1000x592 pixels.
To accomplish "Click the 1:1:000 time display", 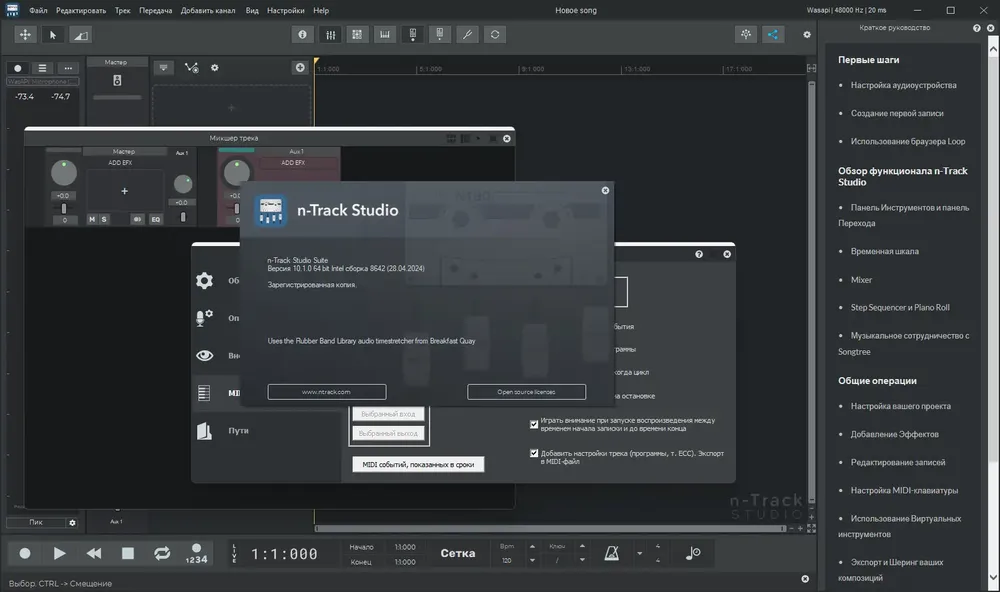I will (284, 554).
